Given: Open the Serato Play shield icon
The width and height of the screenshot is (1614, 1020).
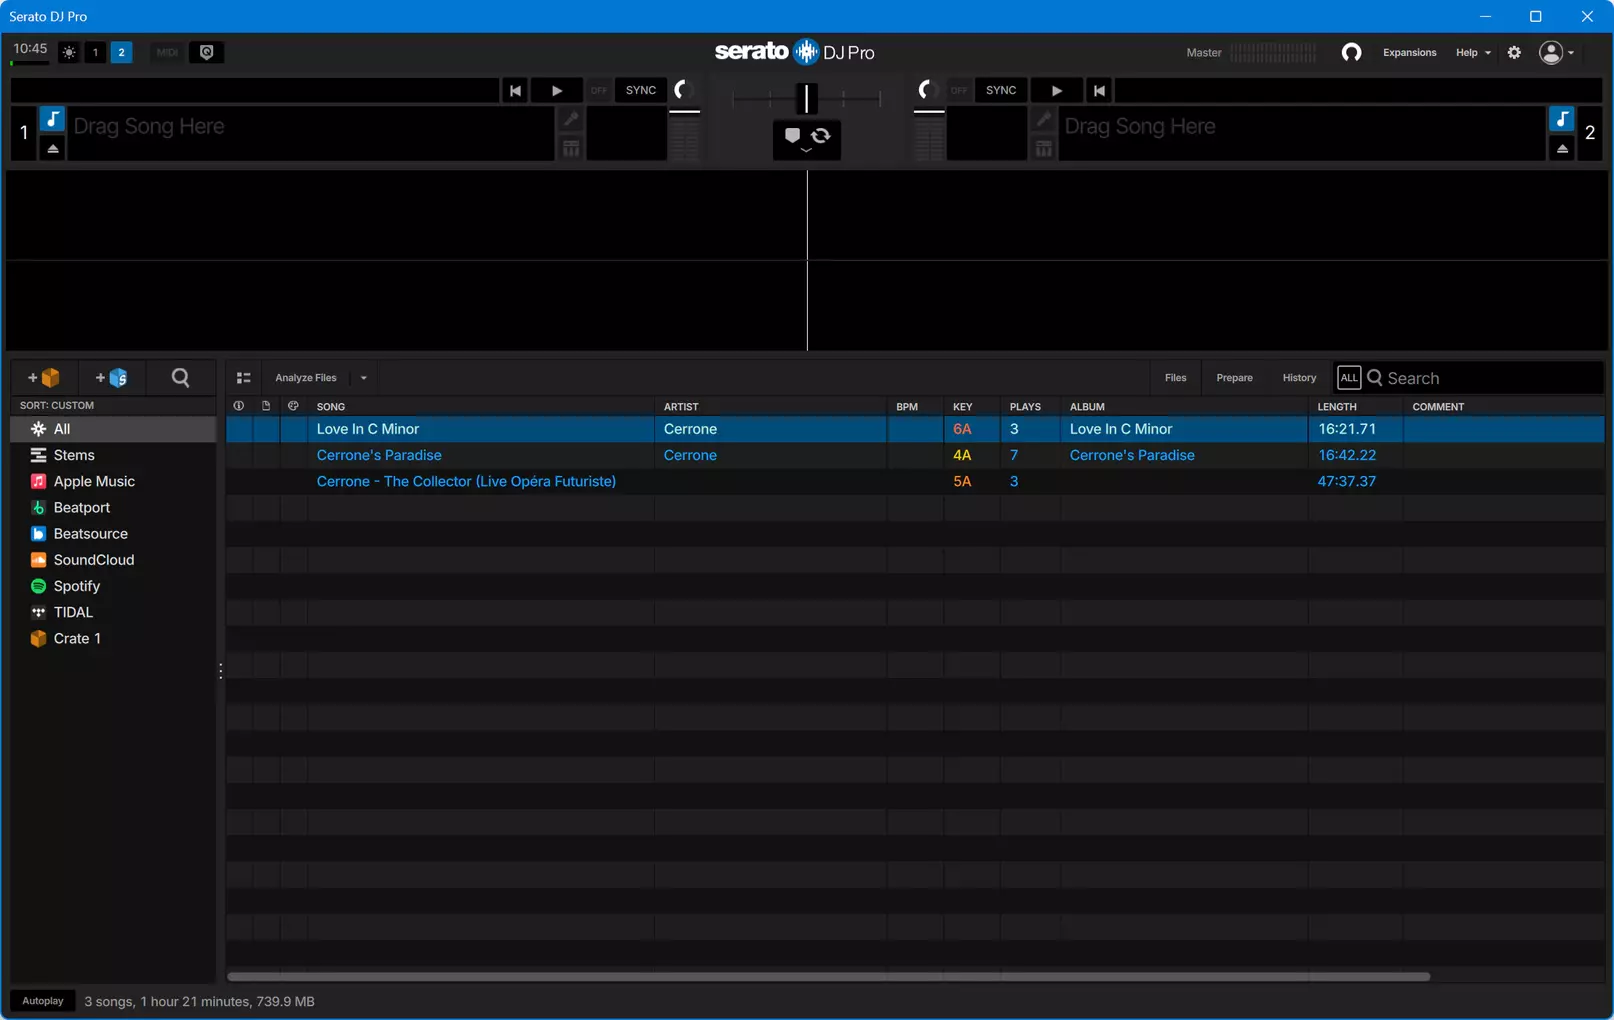Looking at the screenshot, I should [x=207, y=52].
